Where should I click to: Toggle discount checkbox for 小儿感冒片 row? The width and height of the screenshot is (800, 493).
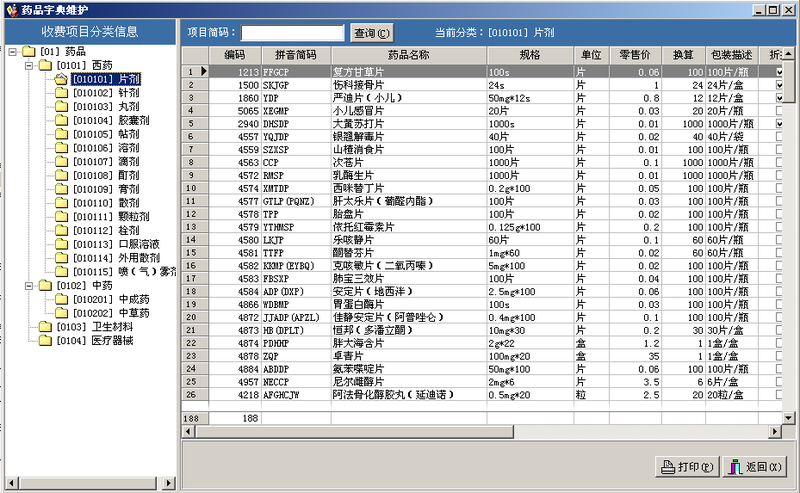(x=779, y=111)
